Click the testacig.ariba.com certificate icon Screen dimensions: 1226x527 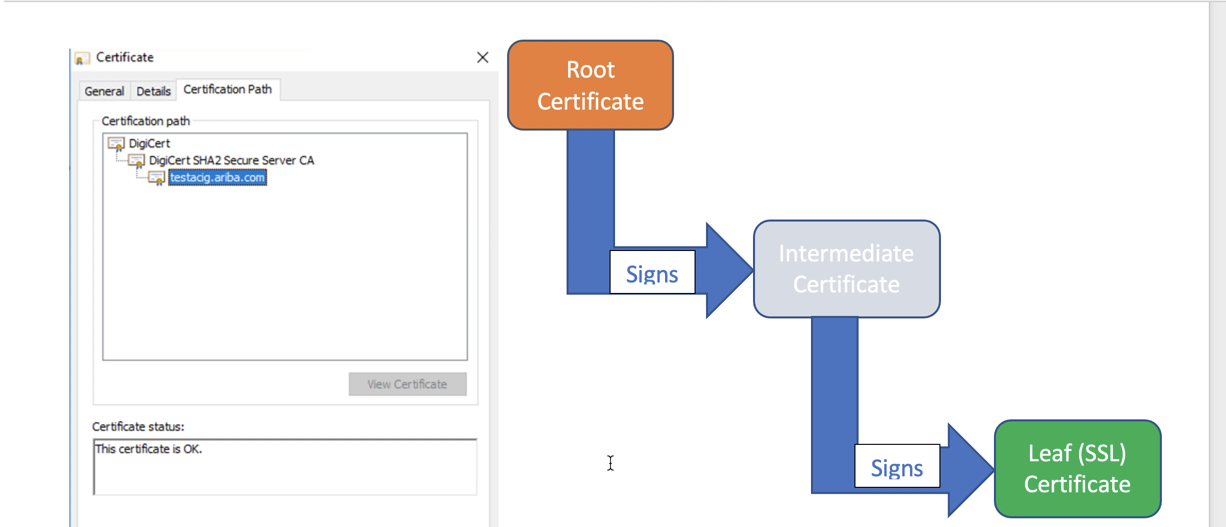coord(156,178)
